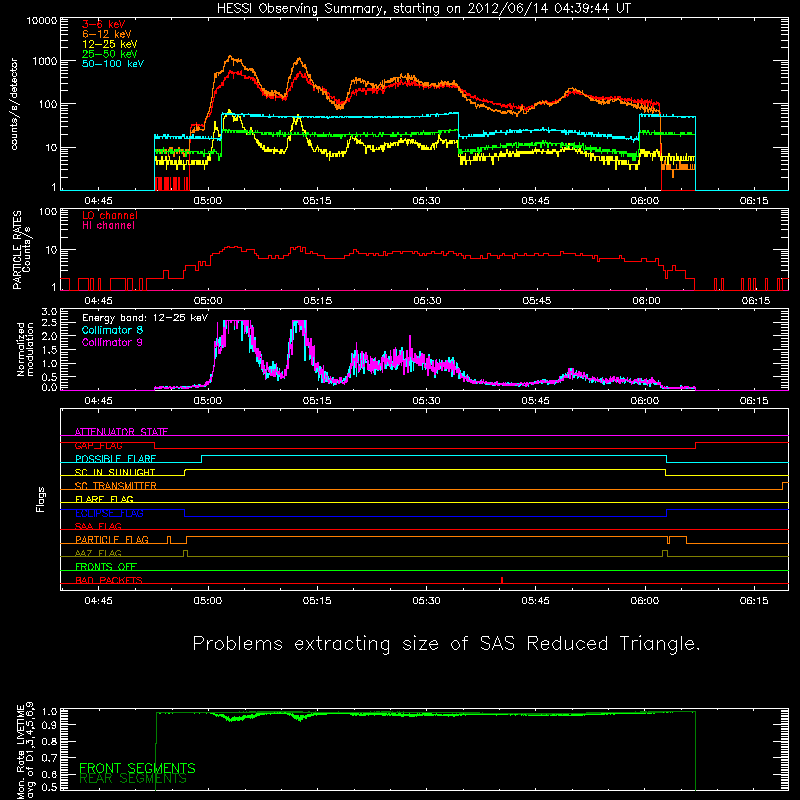Screen dimensions: 800x800
Task: Click the 50-100 keV legend label
Action: pos(113,64)
